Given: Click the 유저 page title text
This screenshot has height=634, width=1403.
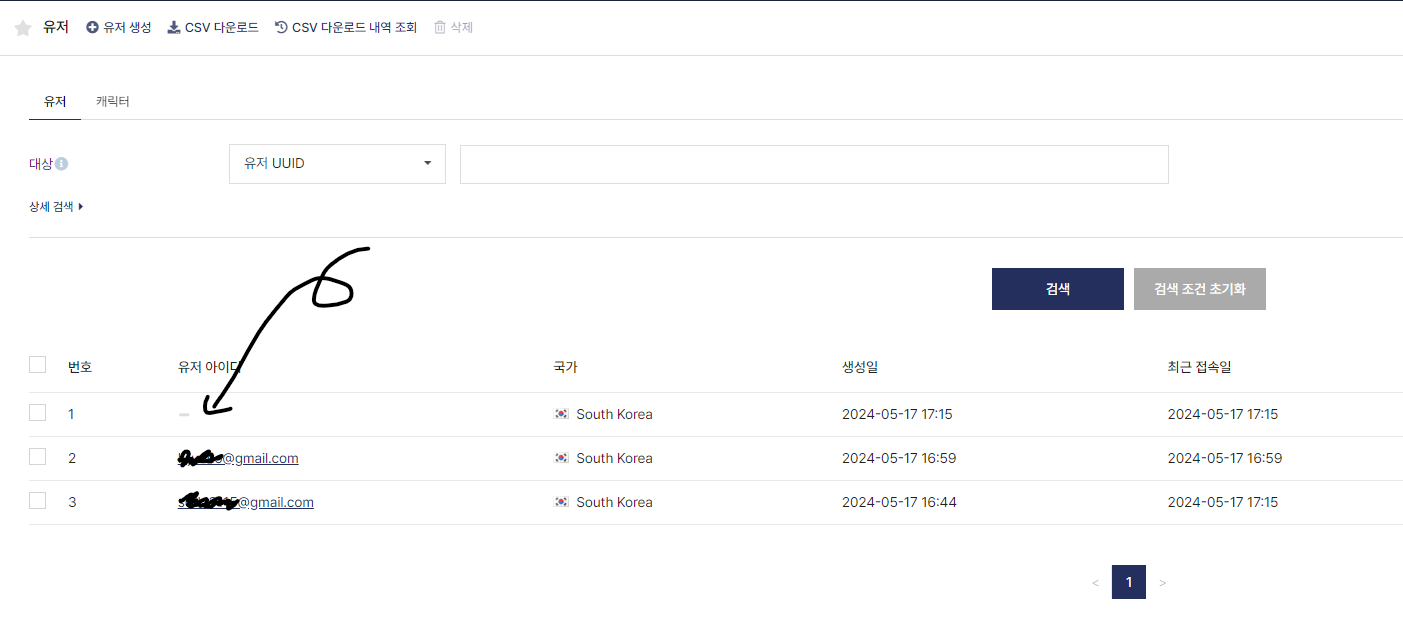Looking at the screenshot, I should (56, 27).
